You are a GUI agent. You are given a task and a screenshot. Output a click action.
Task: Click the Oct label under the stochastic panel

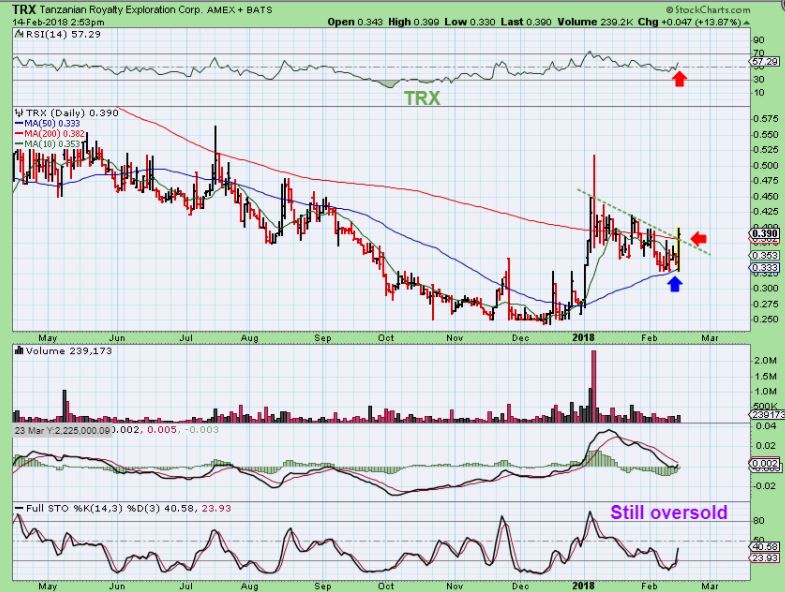385,585
